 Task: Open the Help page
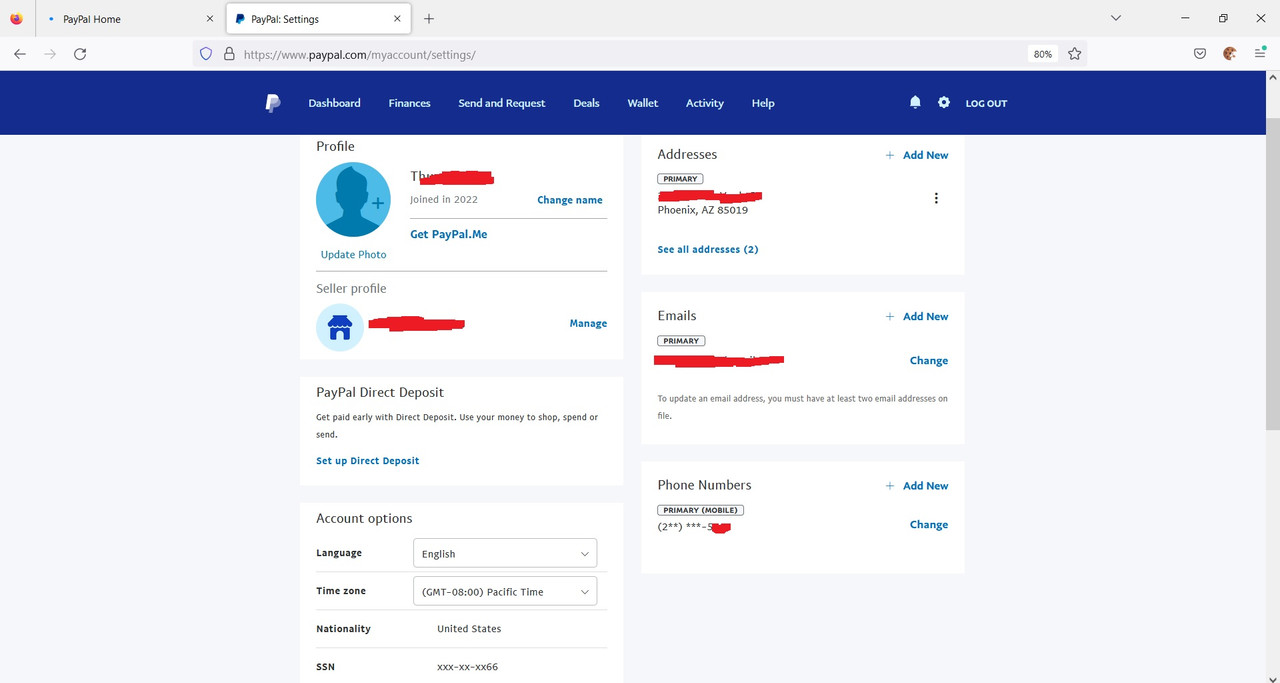[x=763, y=103]
